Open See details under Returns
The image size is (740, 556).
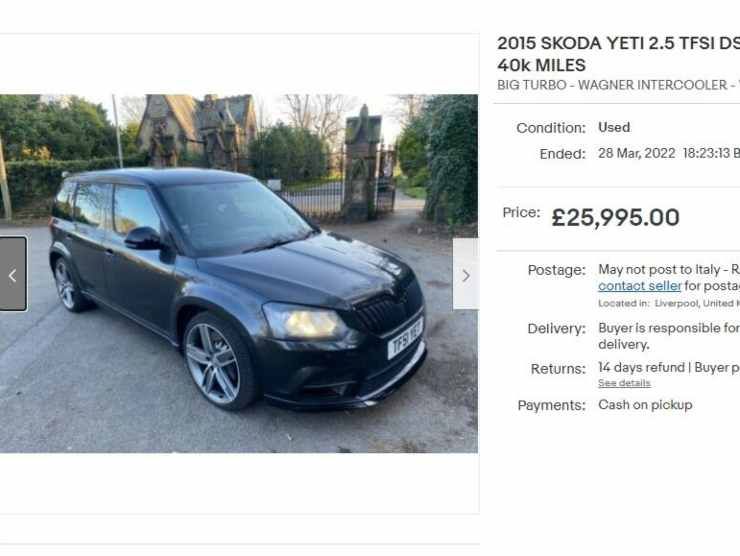624,383
